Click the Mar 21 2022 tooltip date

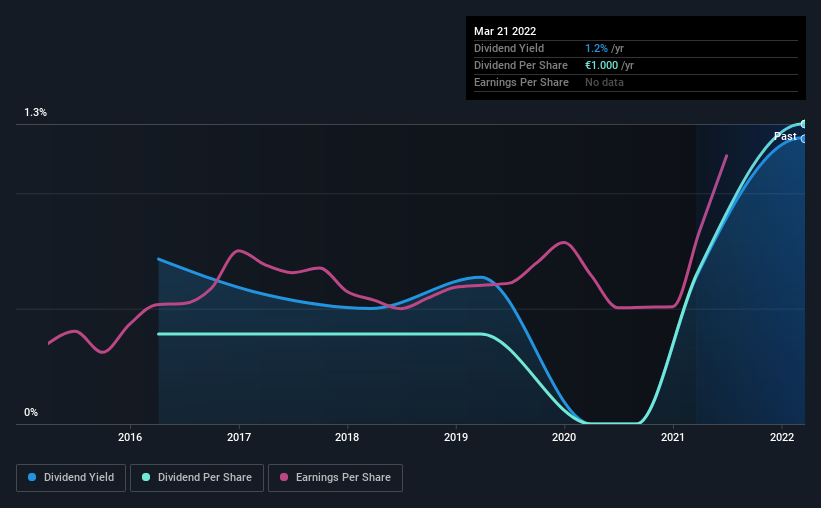pos(505,31)
